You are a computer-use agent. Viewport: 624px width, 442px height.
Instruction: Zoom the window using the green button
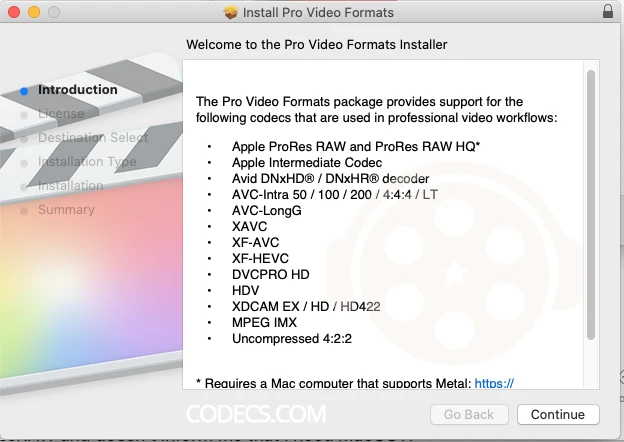tap(56, 13)
